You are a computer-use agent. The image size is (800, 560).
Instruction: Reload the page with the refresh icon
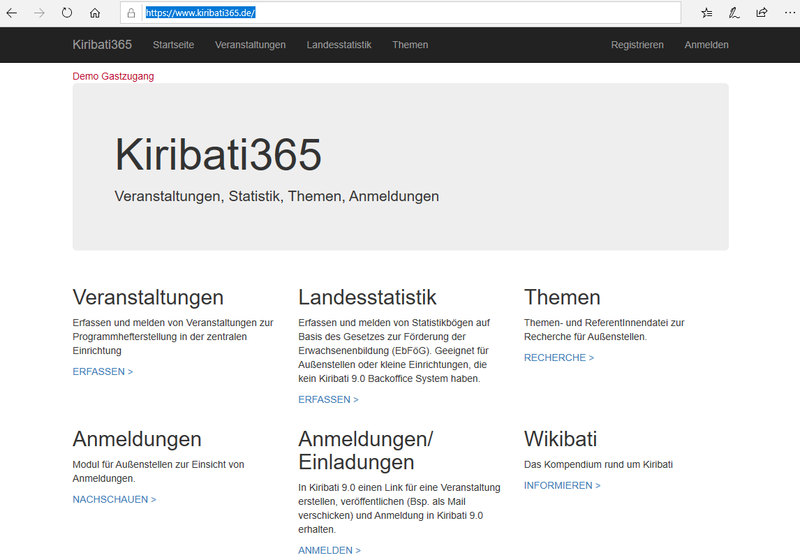tap(67, 13)
